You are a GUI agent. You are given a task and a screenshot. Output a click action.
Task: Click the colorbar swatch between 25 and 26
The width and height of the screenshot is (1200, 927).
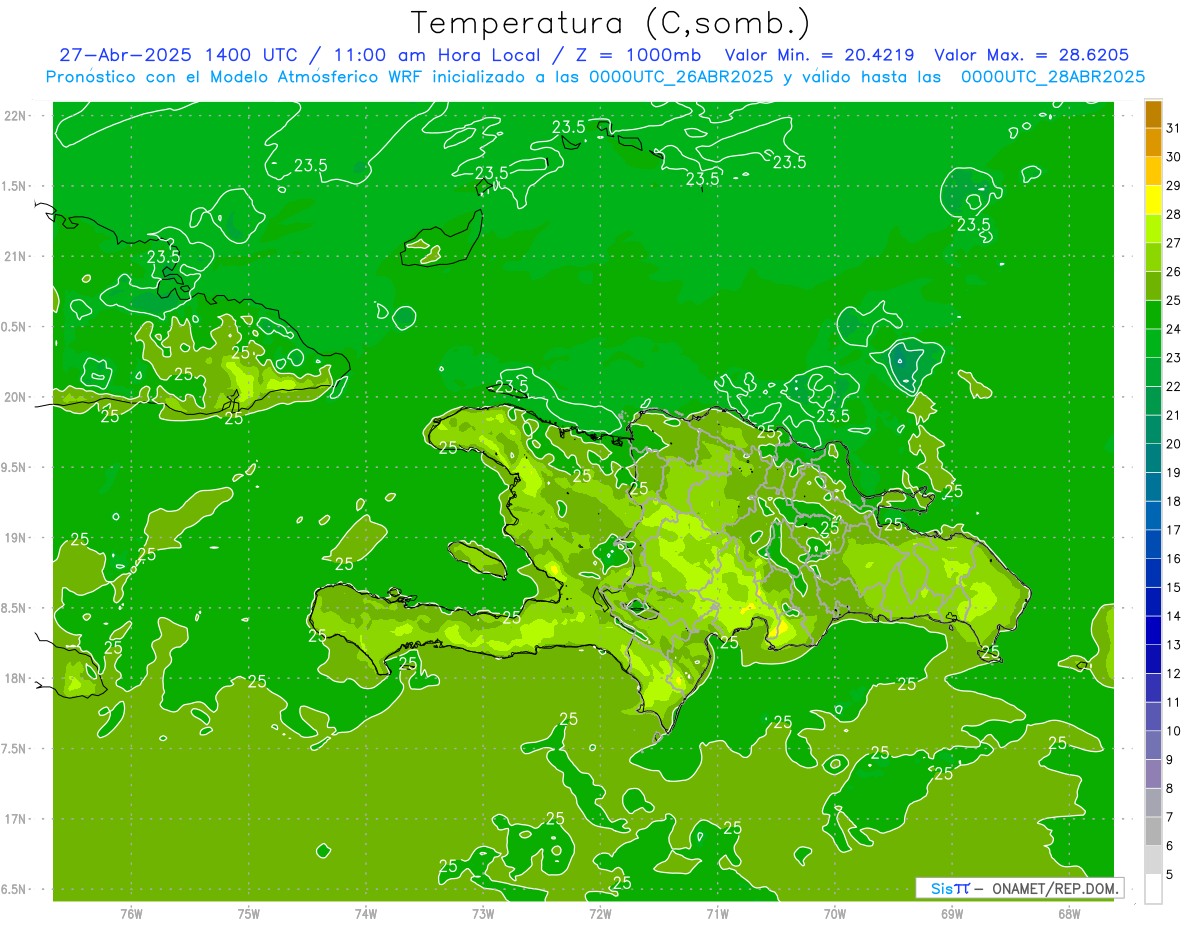point(1153,286)
